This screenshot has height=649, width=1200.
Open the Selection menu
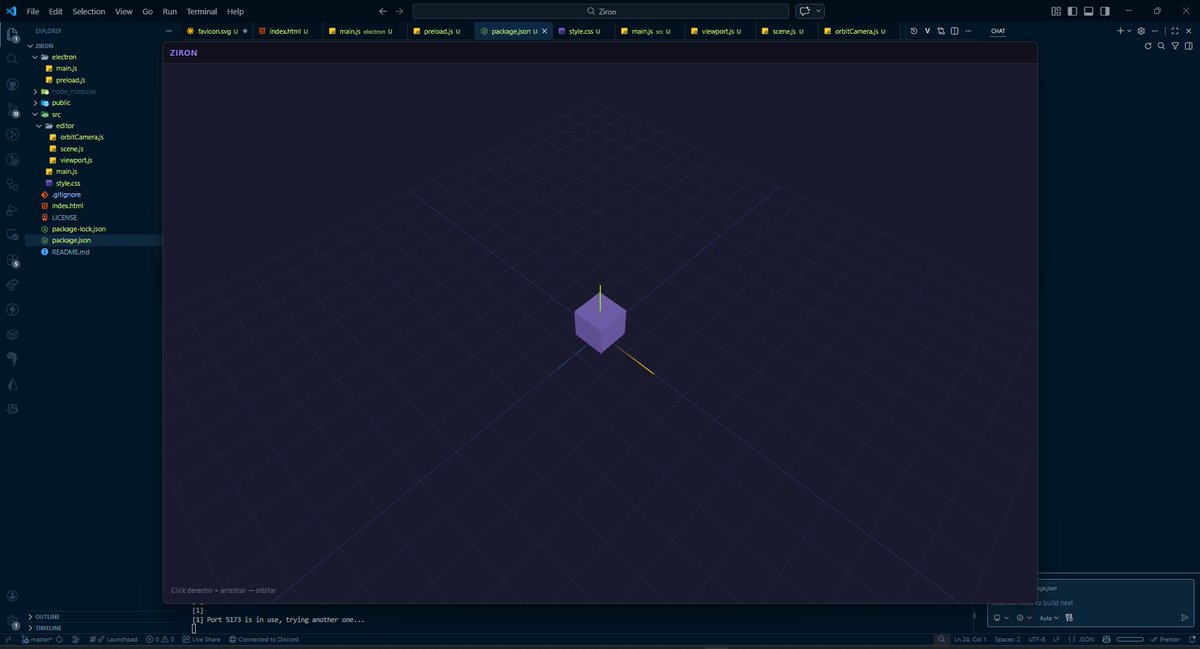[x=88, y=11]
